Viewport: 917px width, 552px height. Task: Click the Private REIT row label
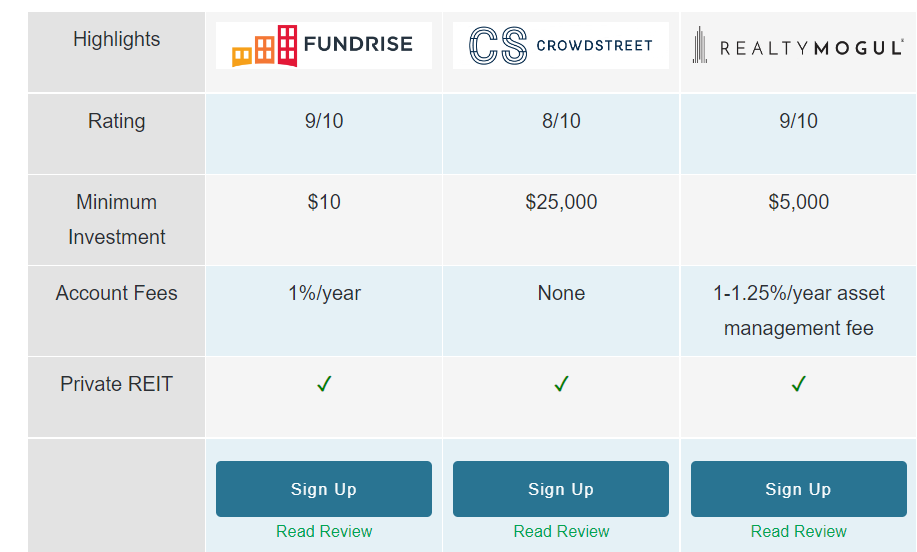coord(116,384)
